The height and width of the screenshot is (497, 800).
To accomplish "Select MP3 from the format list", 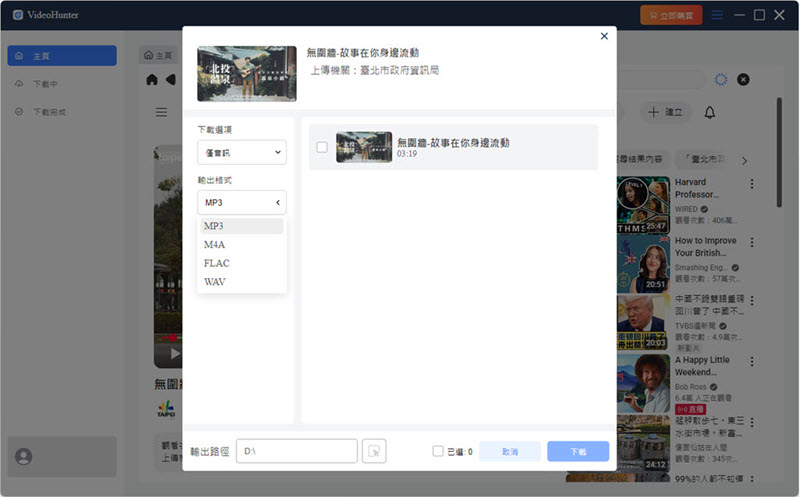I will click(x=242, y=226).
